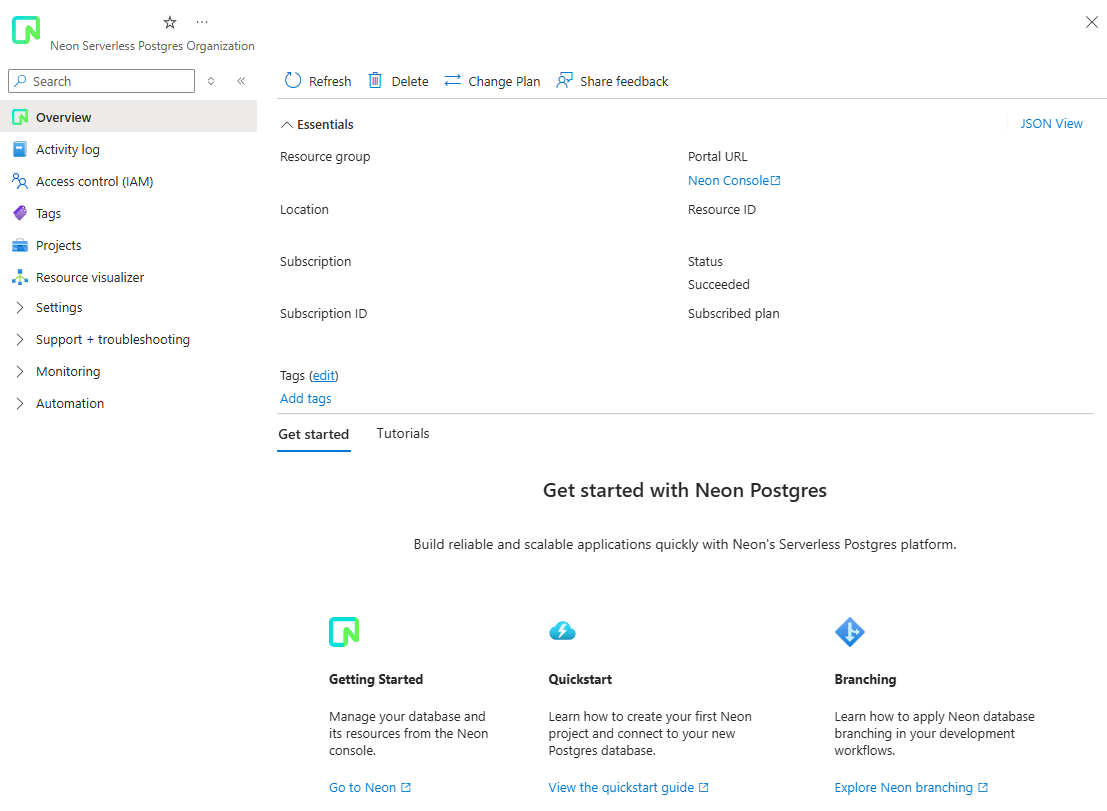Click the Change Plan label
This screenshot has width=1107, height=811.
coord(504,81)
